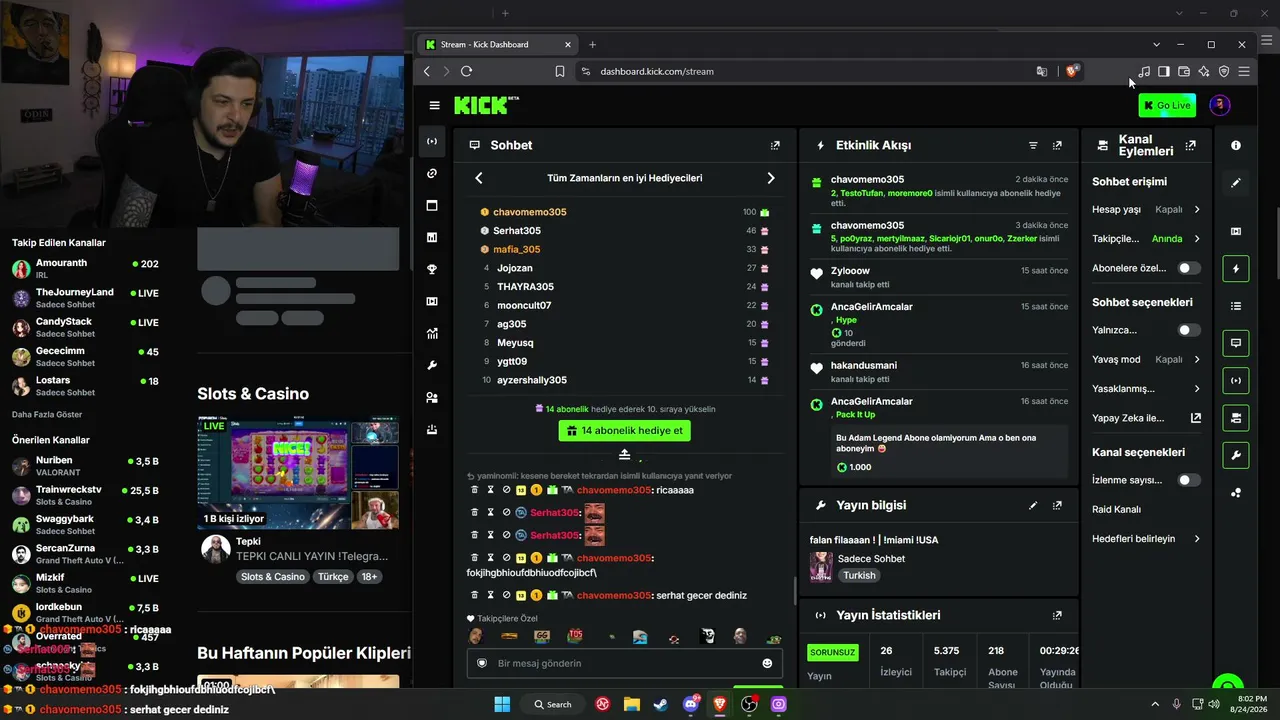Pop out the Yayın İstatistikleri panel
The height and width of the screenshot is (720, 1280).
(1057, 615)
